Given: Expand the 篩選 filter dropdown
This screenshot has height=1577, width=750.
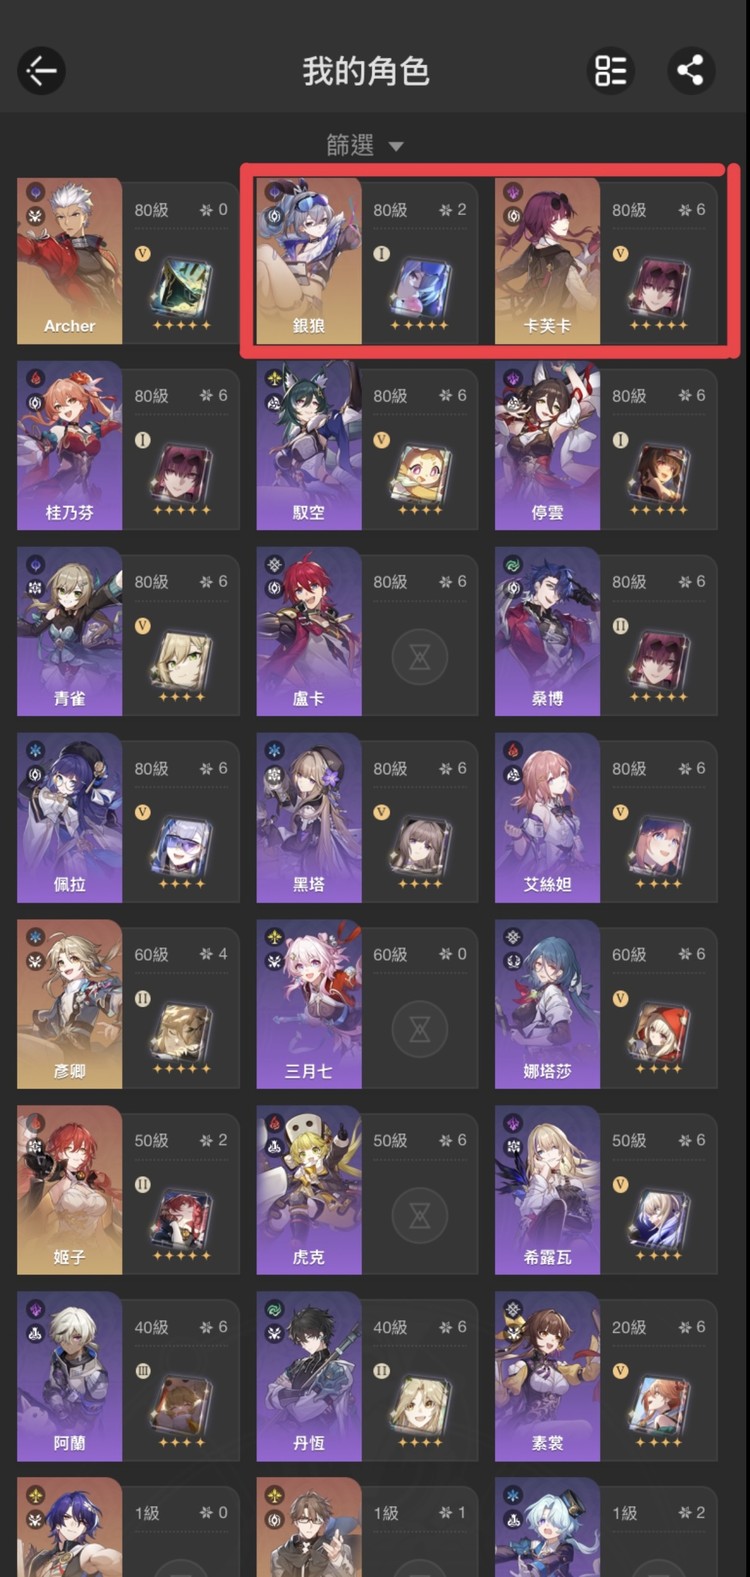Looking at the screenshot, I should coord(365,146).
